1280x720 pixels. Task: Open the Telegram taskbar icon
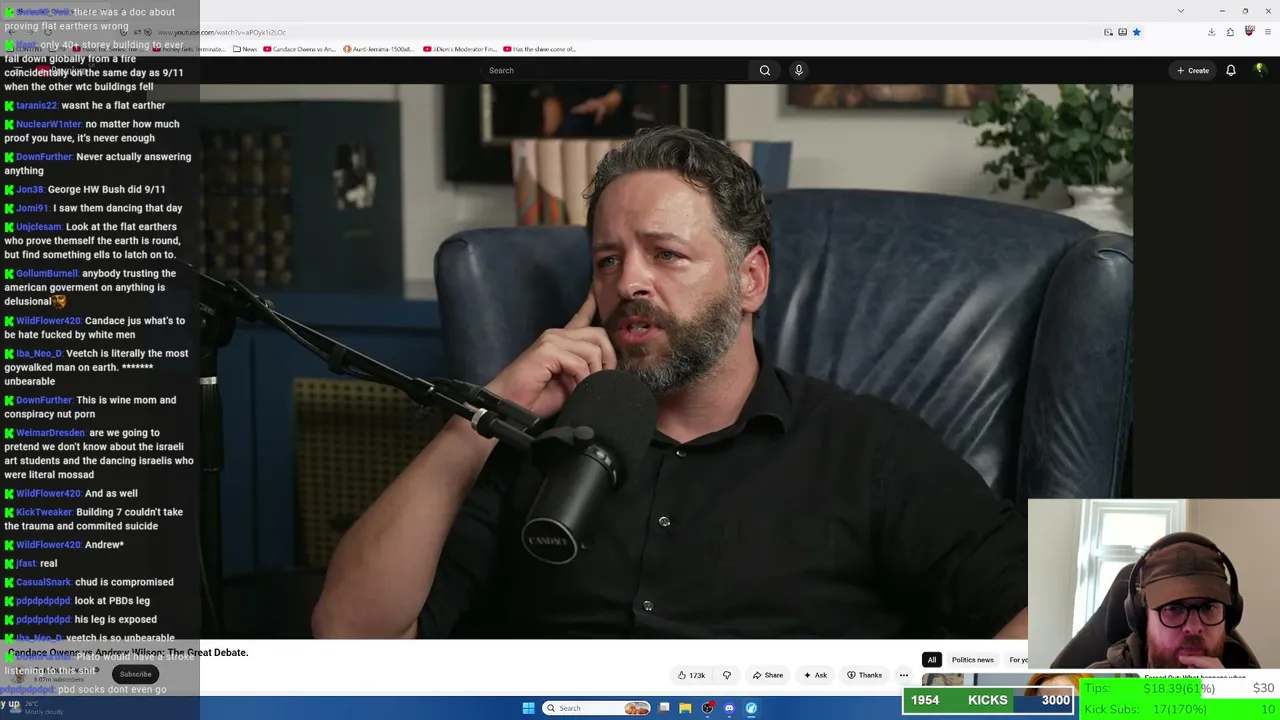tap(751, 708)
